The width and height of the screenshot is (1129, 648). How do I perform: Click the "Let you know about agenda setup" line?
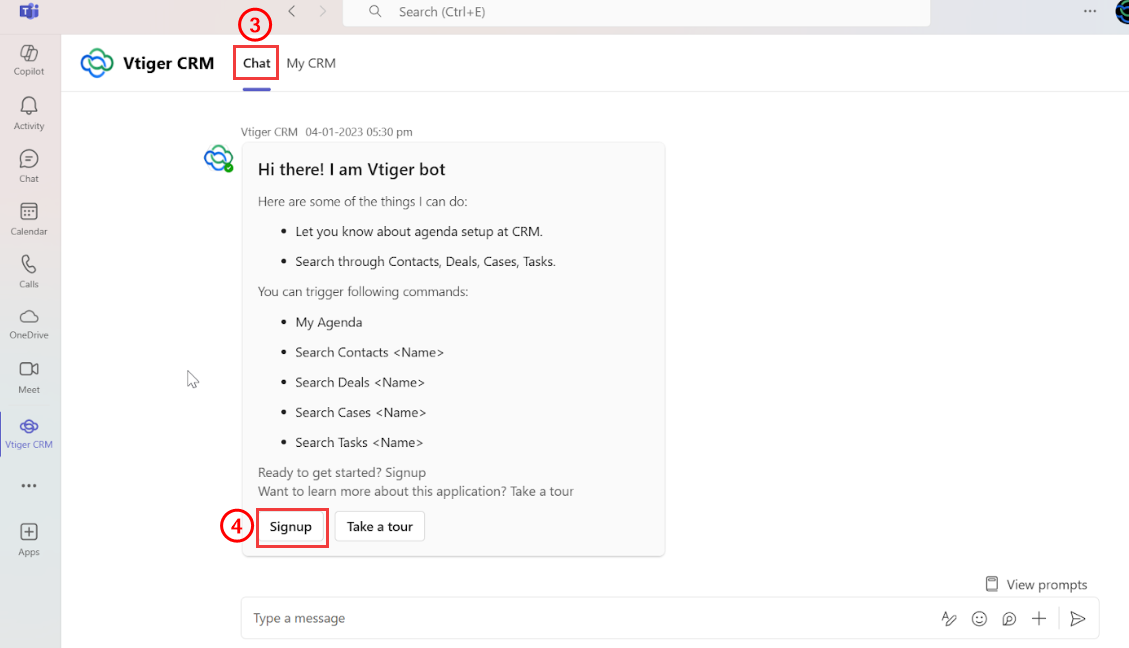coord(419,232)
